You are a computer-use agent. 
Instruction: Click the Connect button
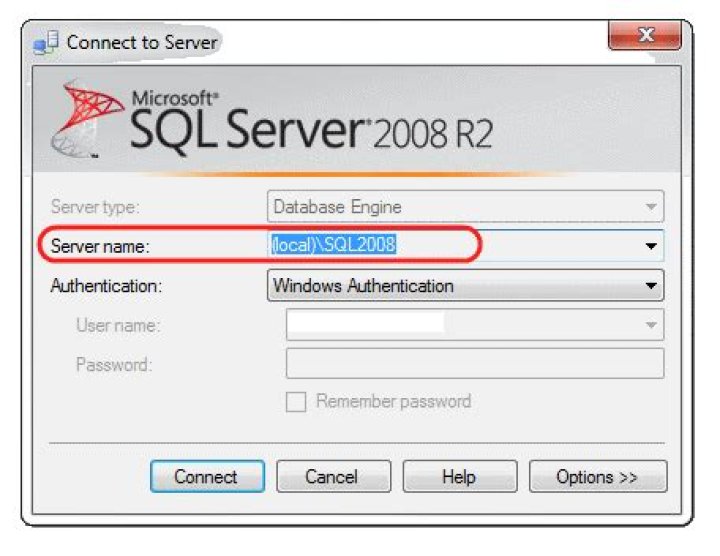208,476
